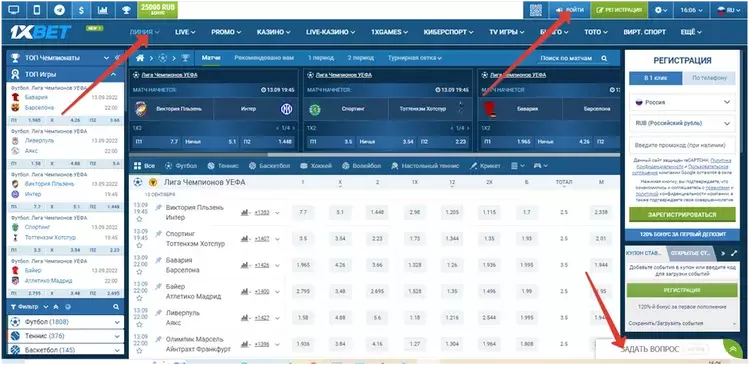Filter by Хоккей in sports bar
The image size is (750, 365).
[x=316, y=166]
